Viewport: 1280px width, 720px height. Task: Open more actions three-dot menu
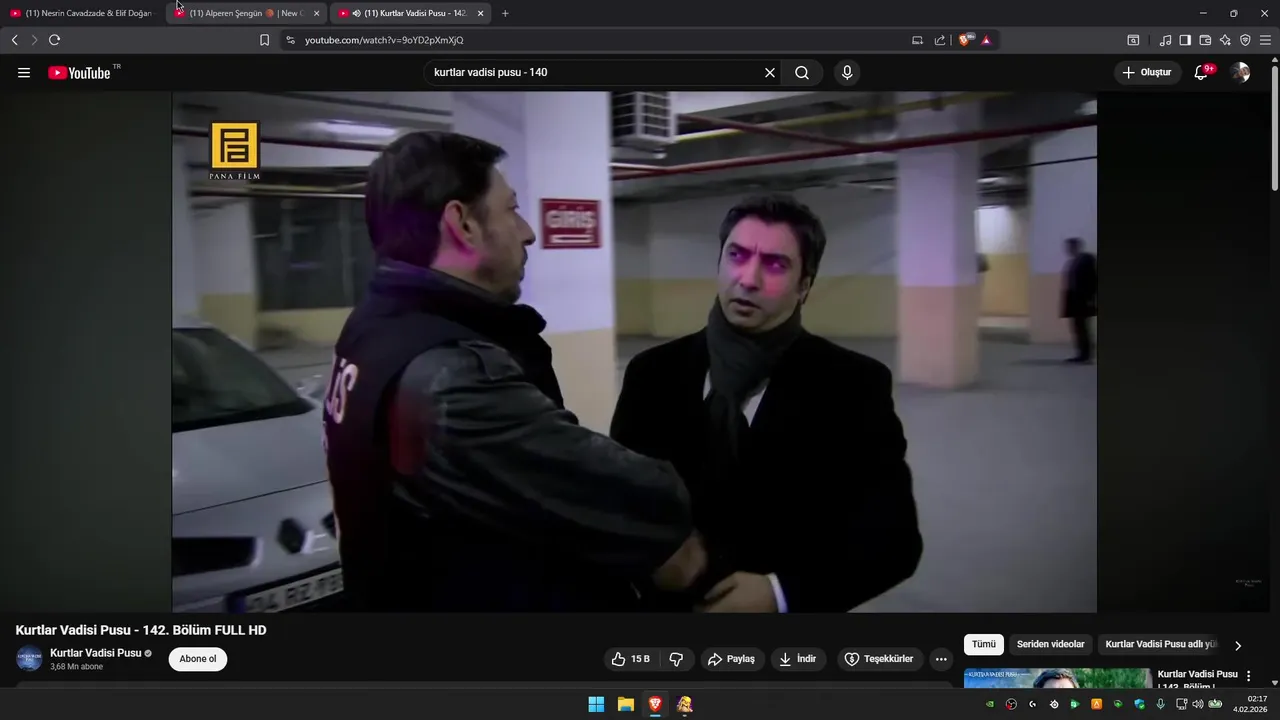[941, 659]
